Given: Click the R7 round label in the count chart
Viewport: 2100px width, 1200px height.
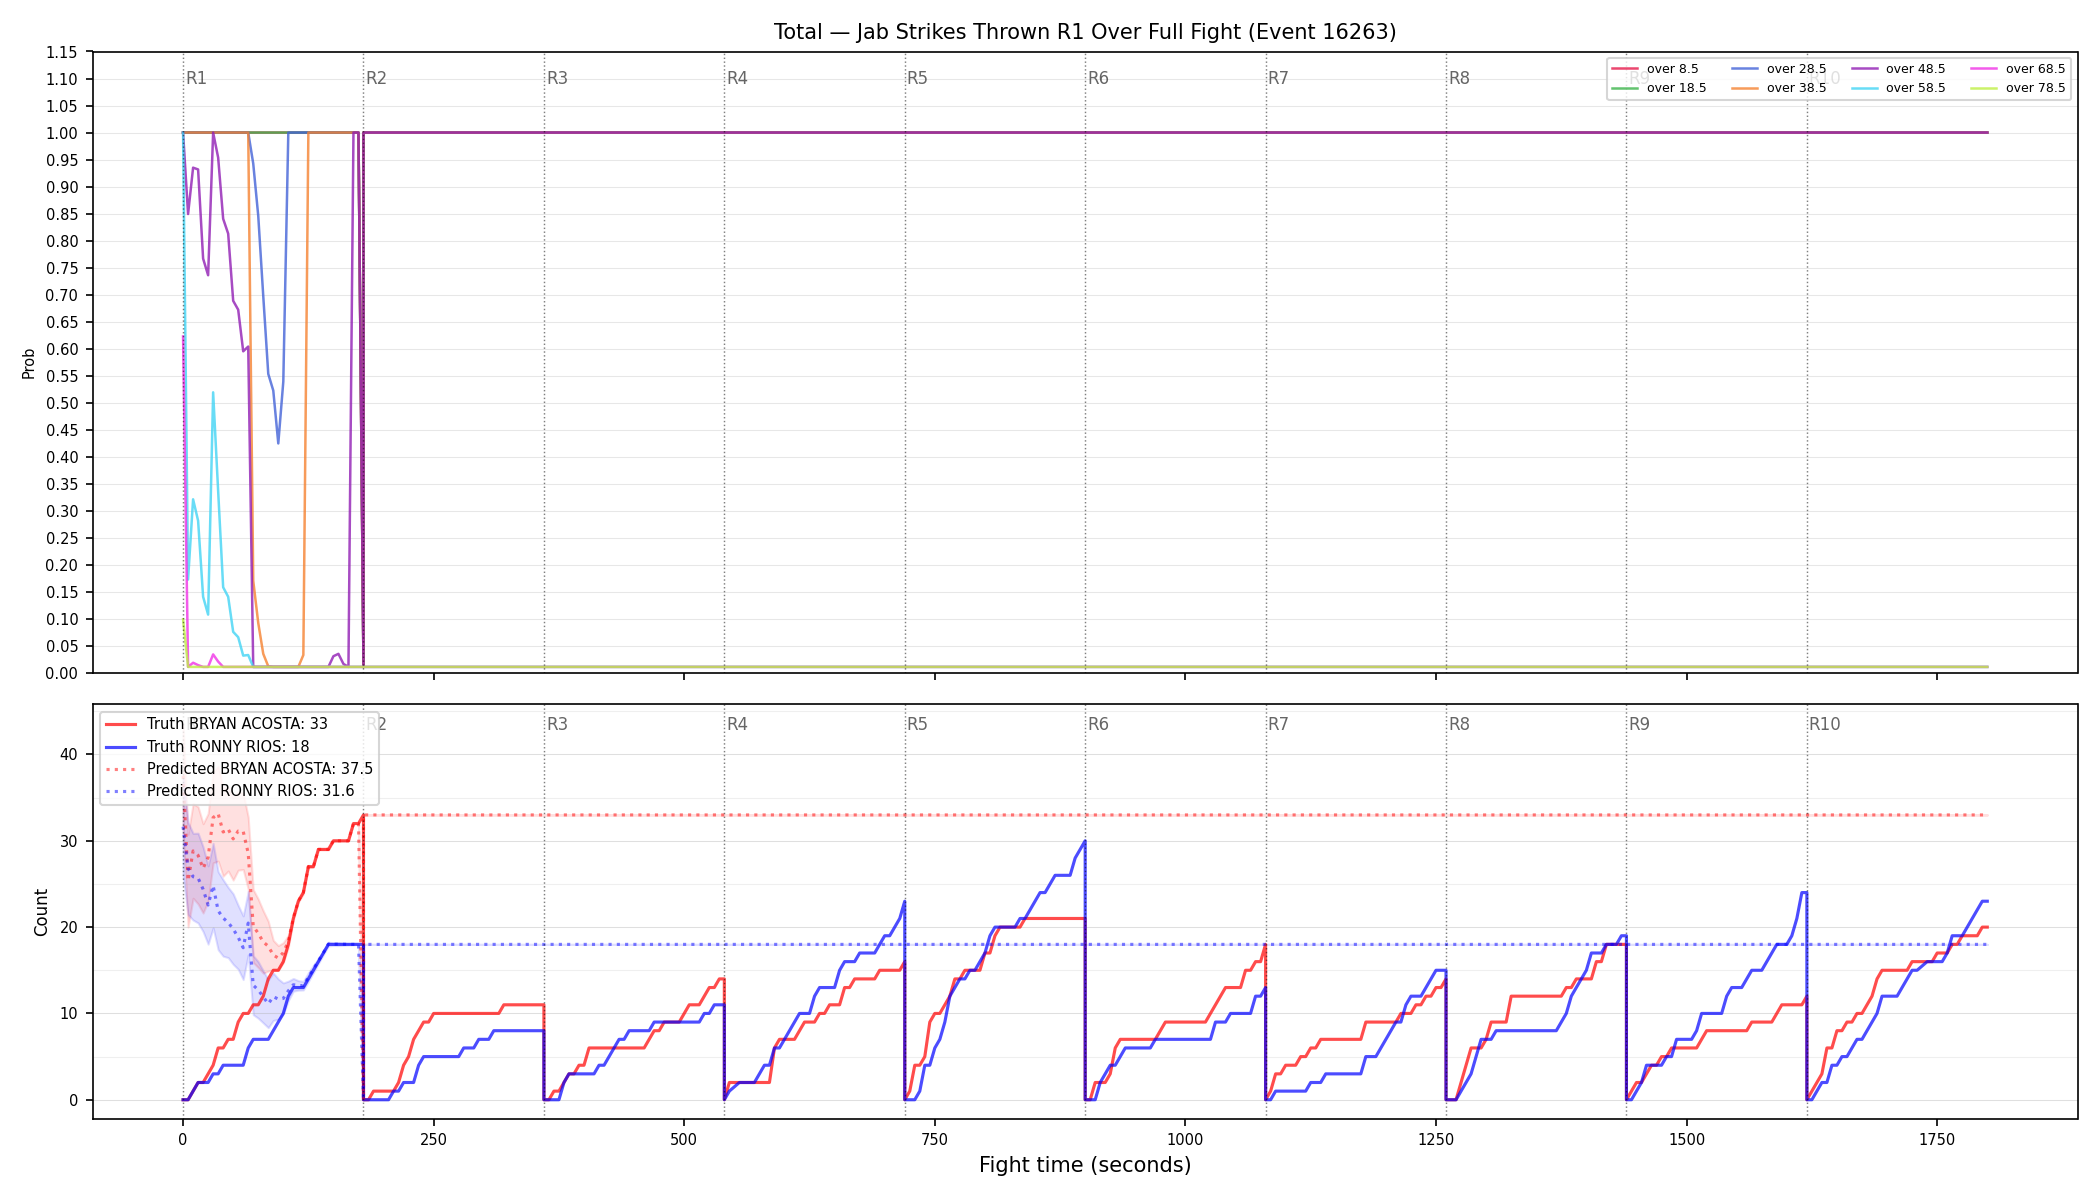Looking at the screenshot, I should pyautogui.click(x=1278, y=724).
